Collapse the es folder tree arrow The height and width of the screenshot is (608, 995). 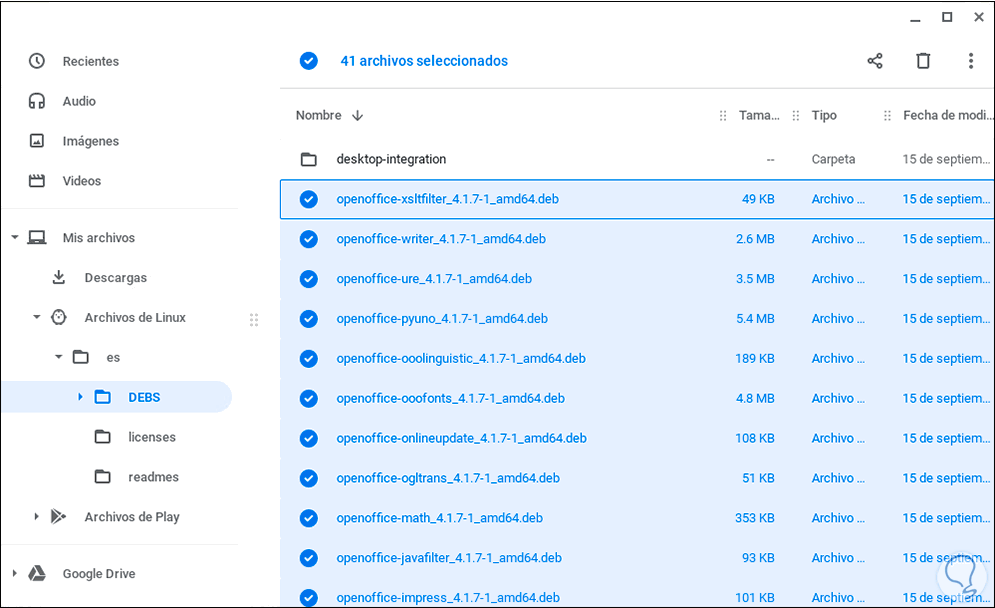[x=58, y=357]
